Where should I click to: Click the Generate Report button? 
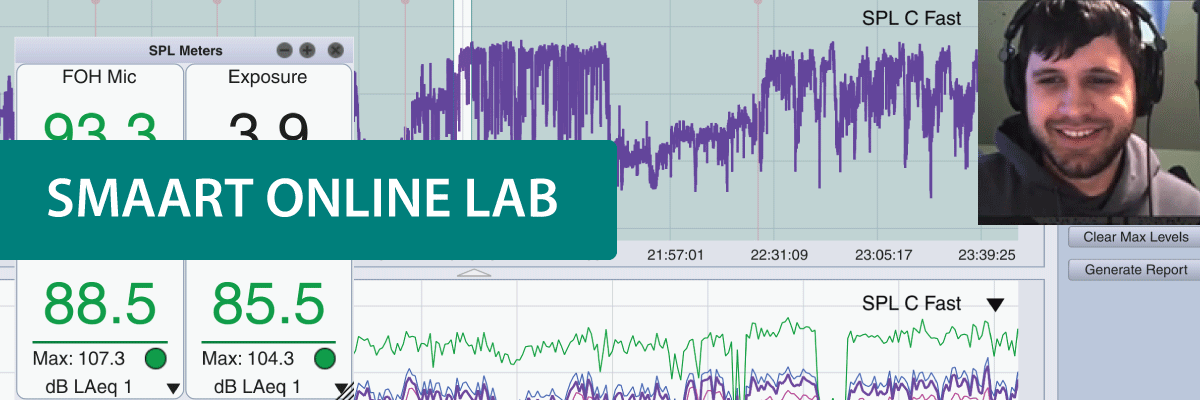(1135, 269)
